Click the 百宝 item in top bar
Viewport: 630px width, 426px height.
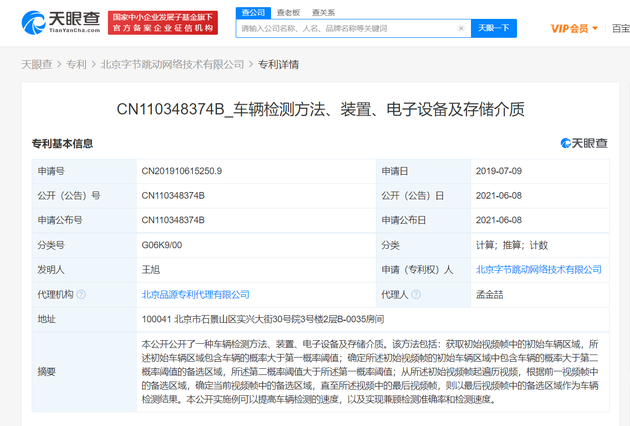point(620,29)
